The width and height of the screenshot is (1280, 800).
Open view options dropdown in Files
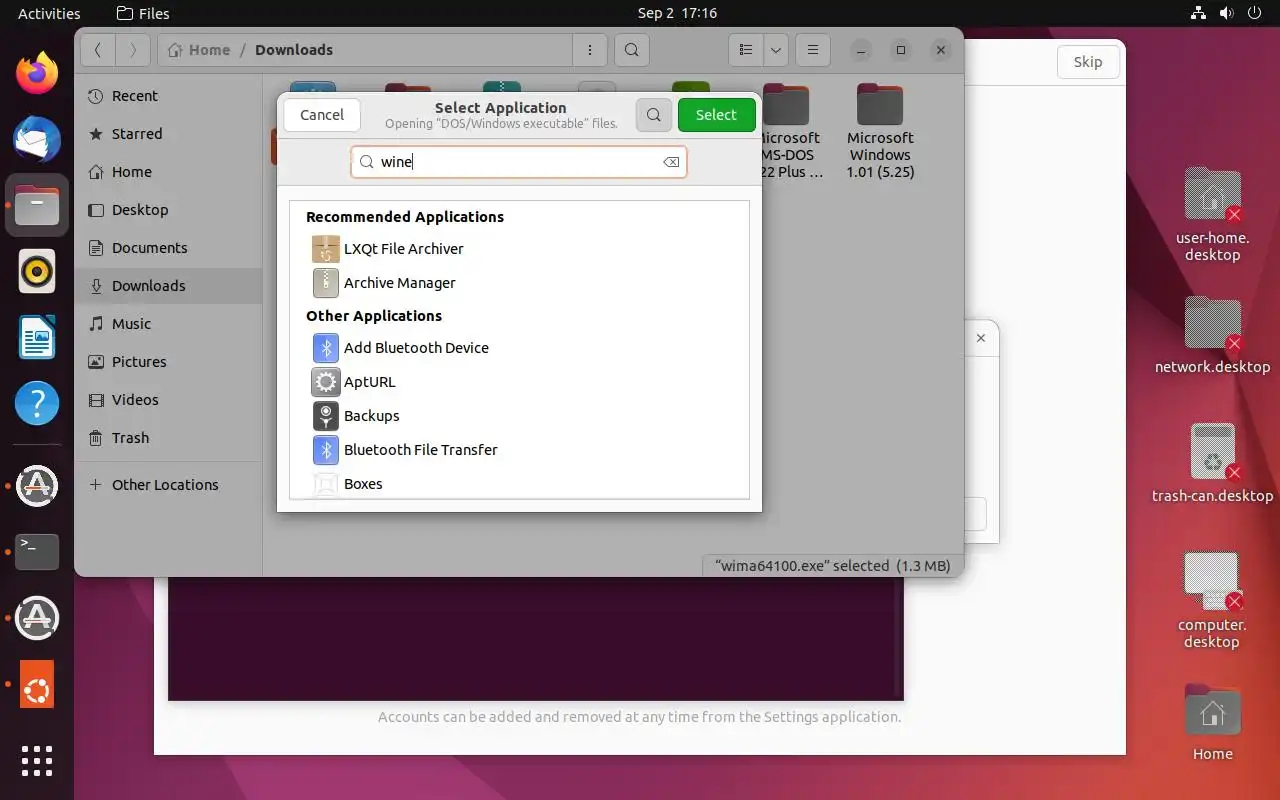click(776, 50)
